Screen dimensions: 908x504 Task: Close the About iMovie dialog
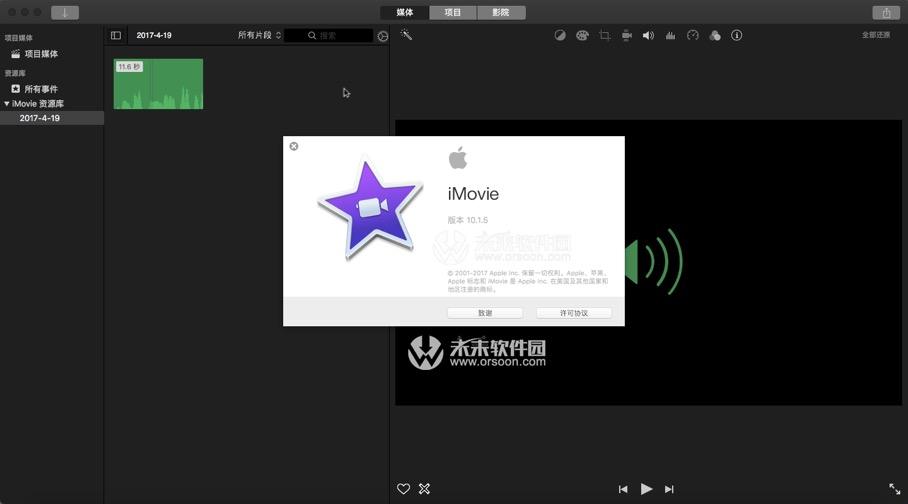click(x=294, y=146)
